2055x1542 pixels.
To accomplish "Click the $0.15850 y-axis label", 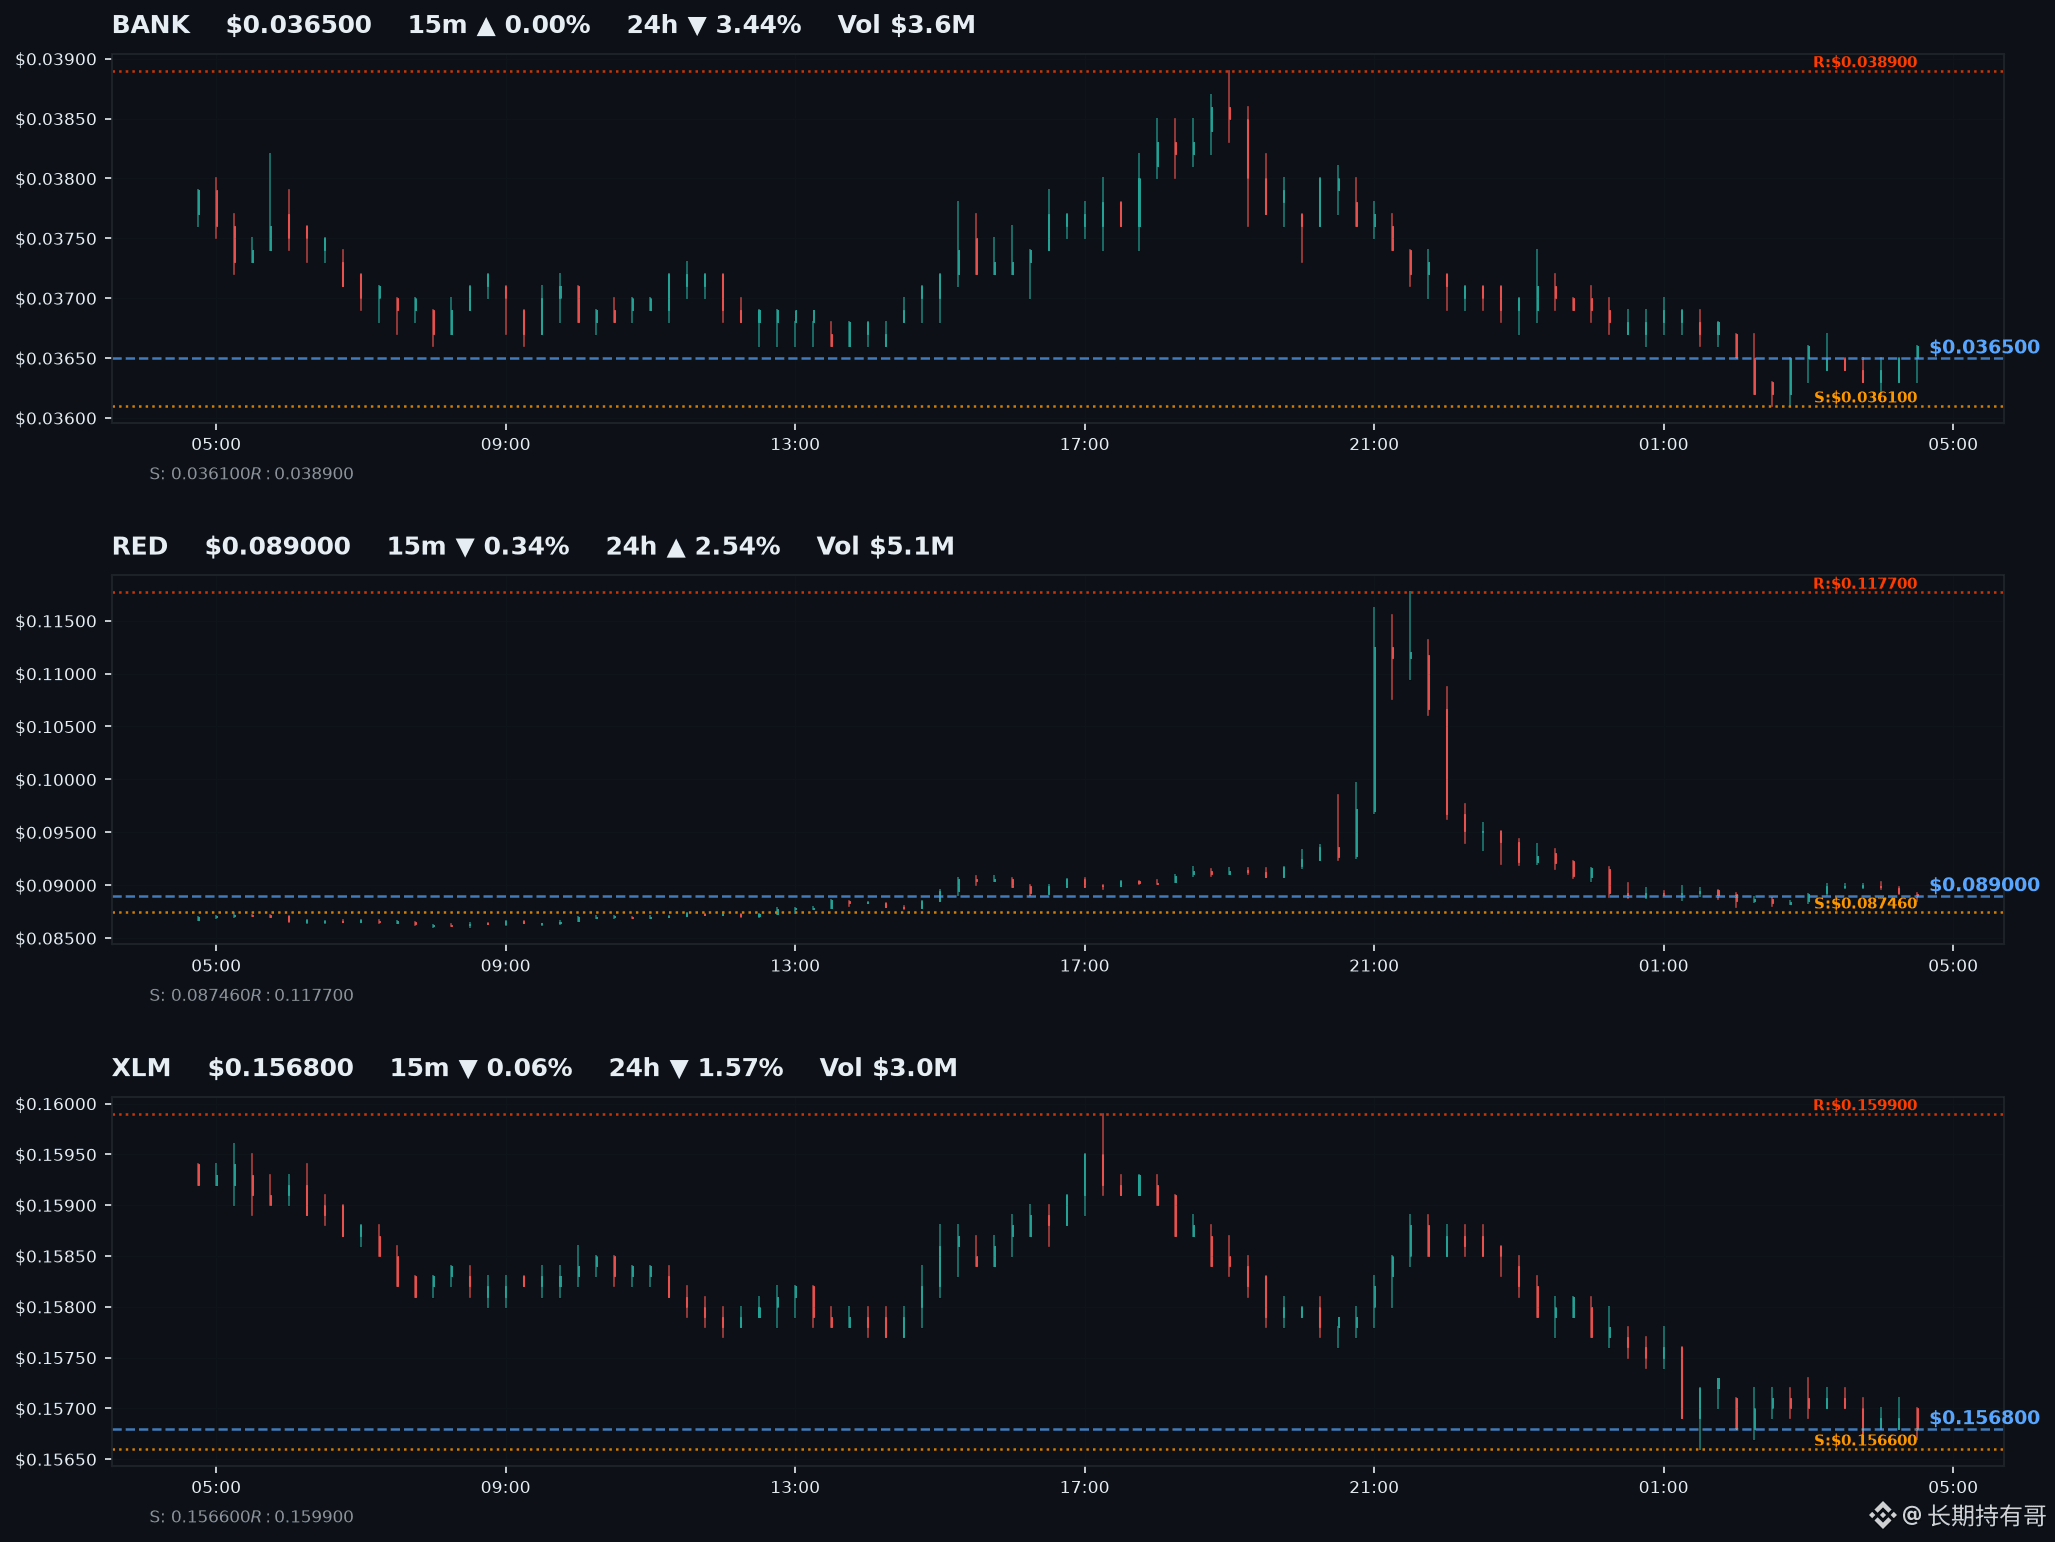I will click(x=56, y=1257).
